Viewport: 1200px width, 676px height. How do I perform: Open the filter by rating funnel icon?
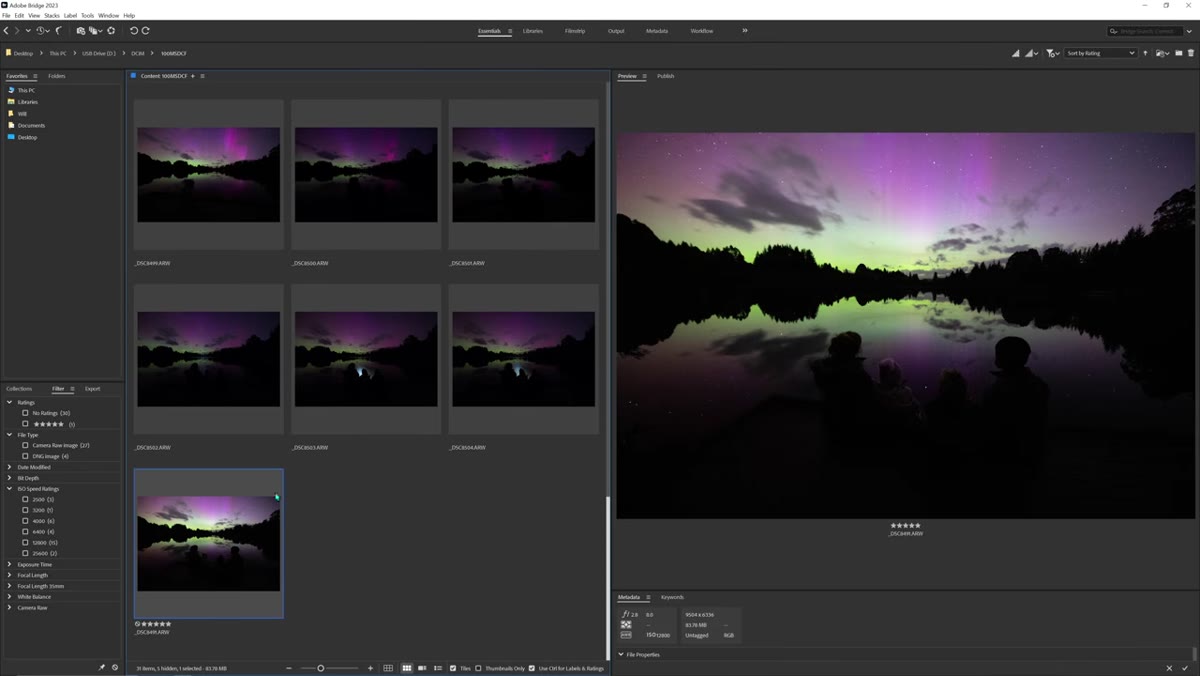pyautogui.click(x=1053, y=53)
